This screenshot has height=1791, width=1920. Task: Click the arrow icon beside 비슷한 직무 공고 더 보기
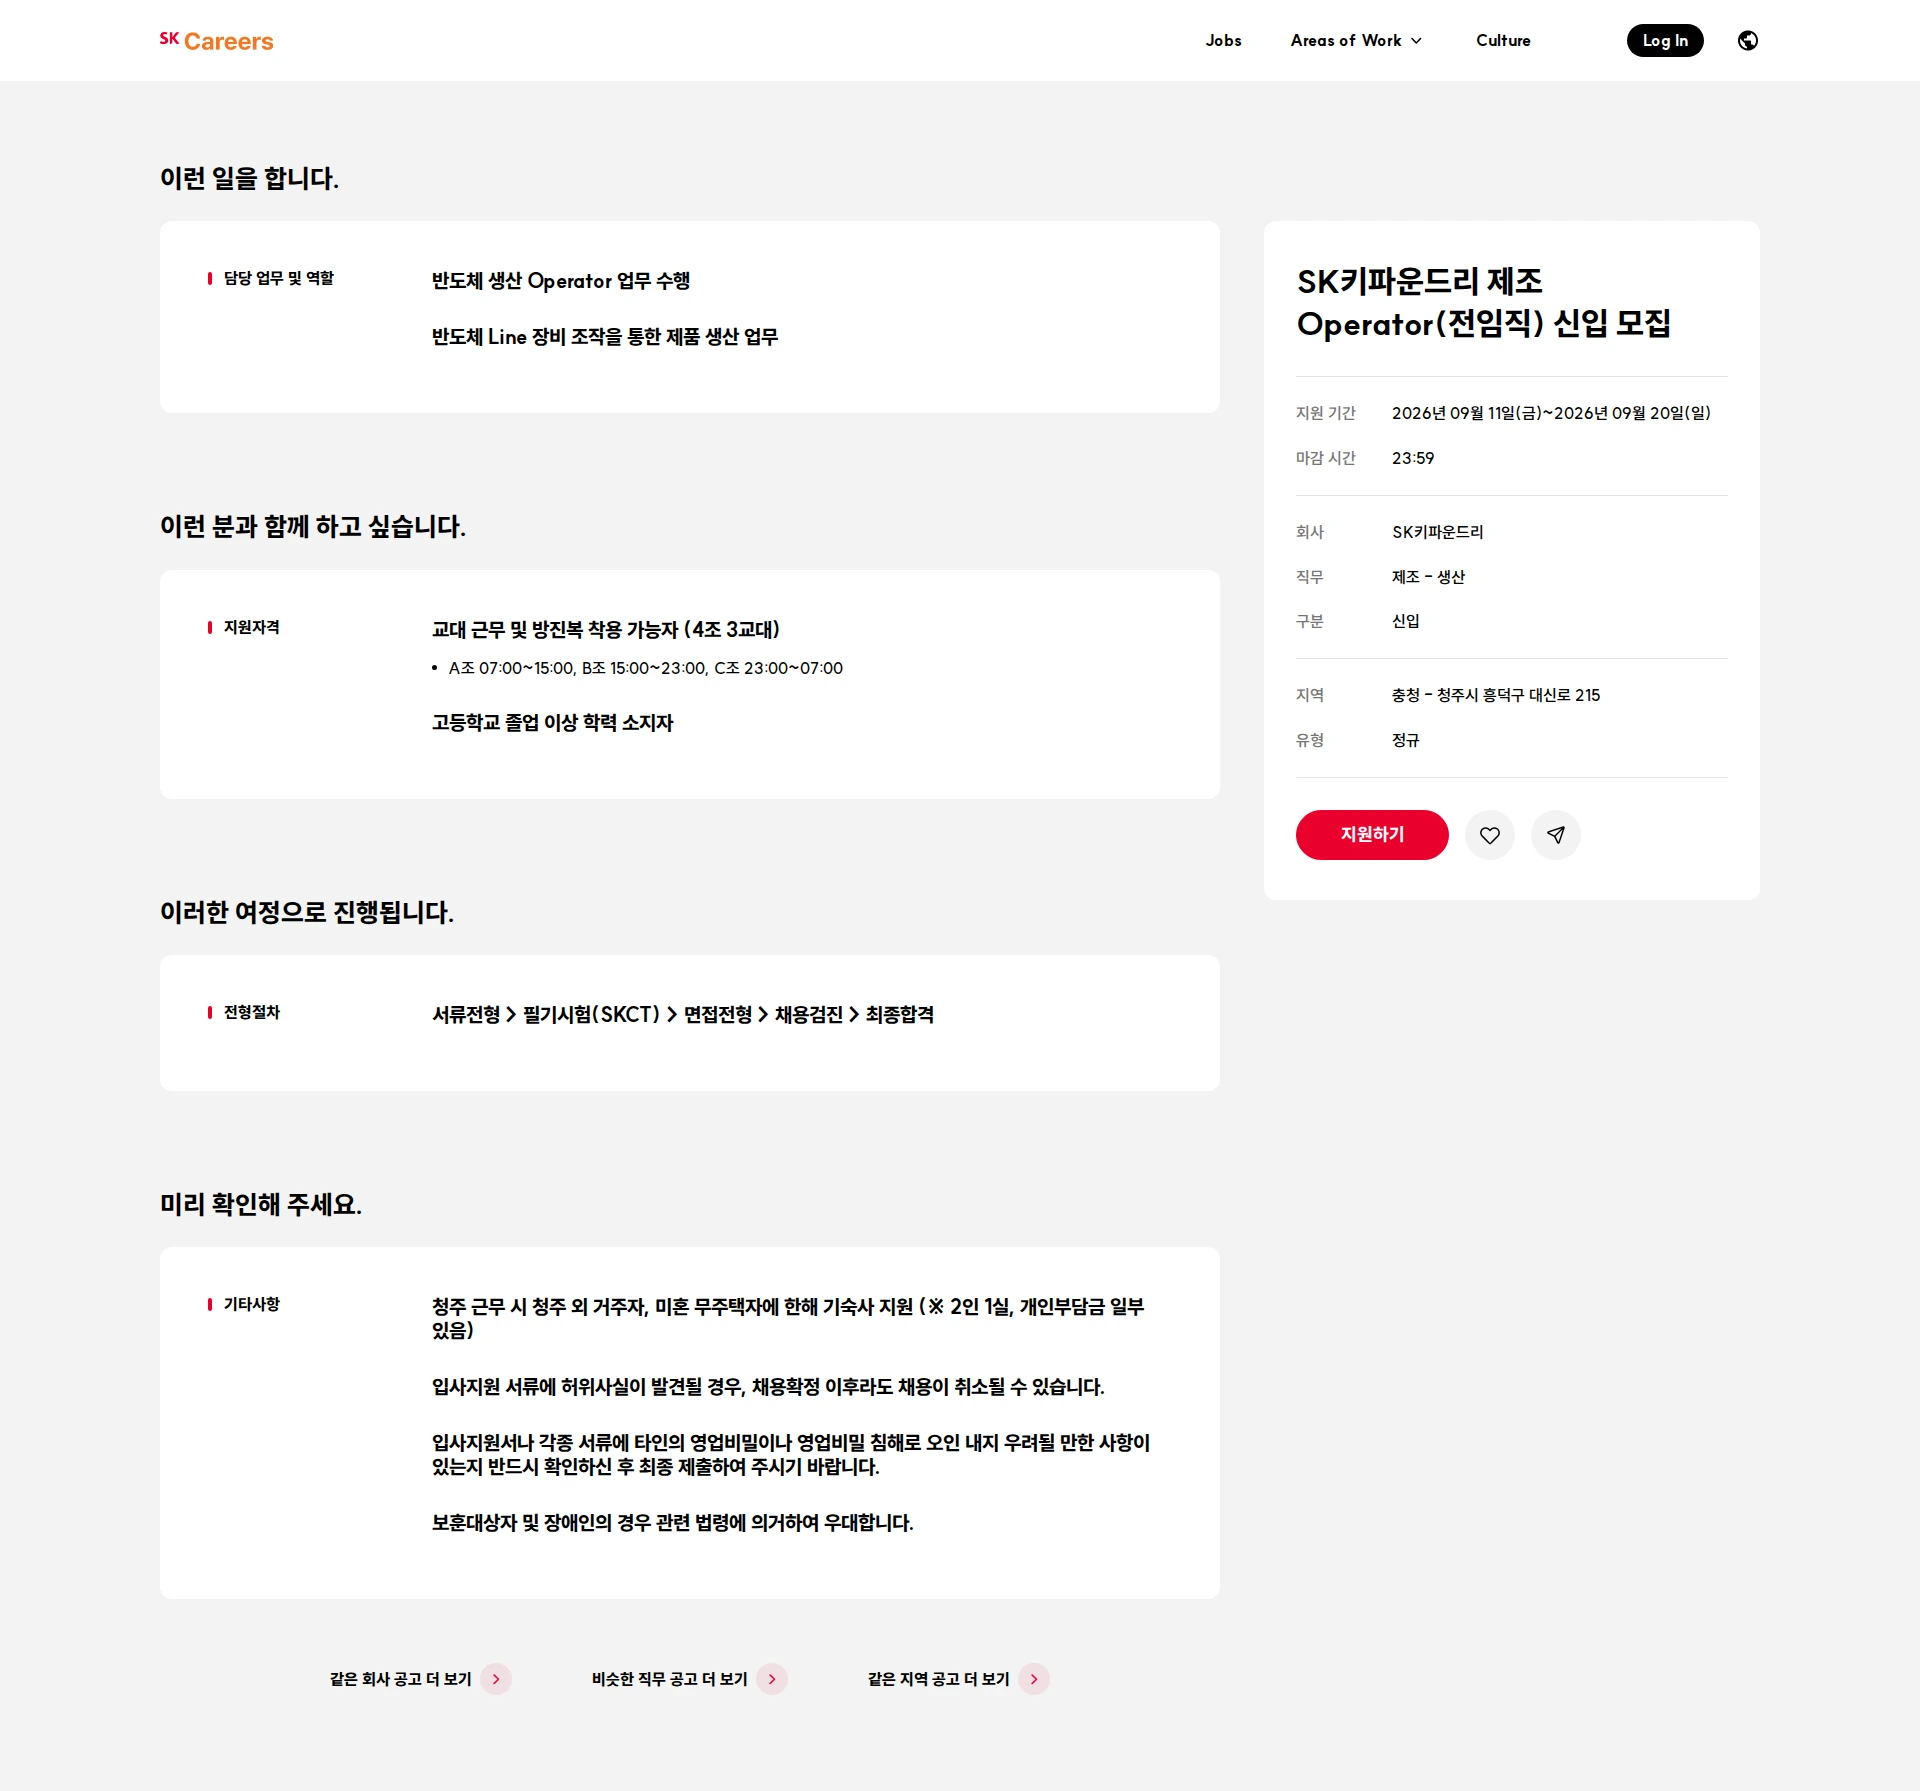(772, 1679)
